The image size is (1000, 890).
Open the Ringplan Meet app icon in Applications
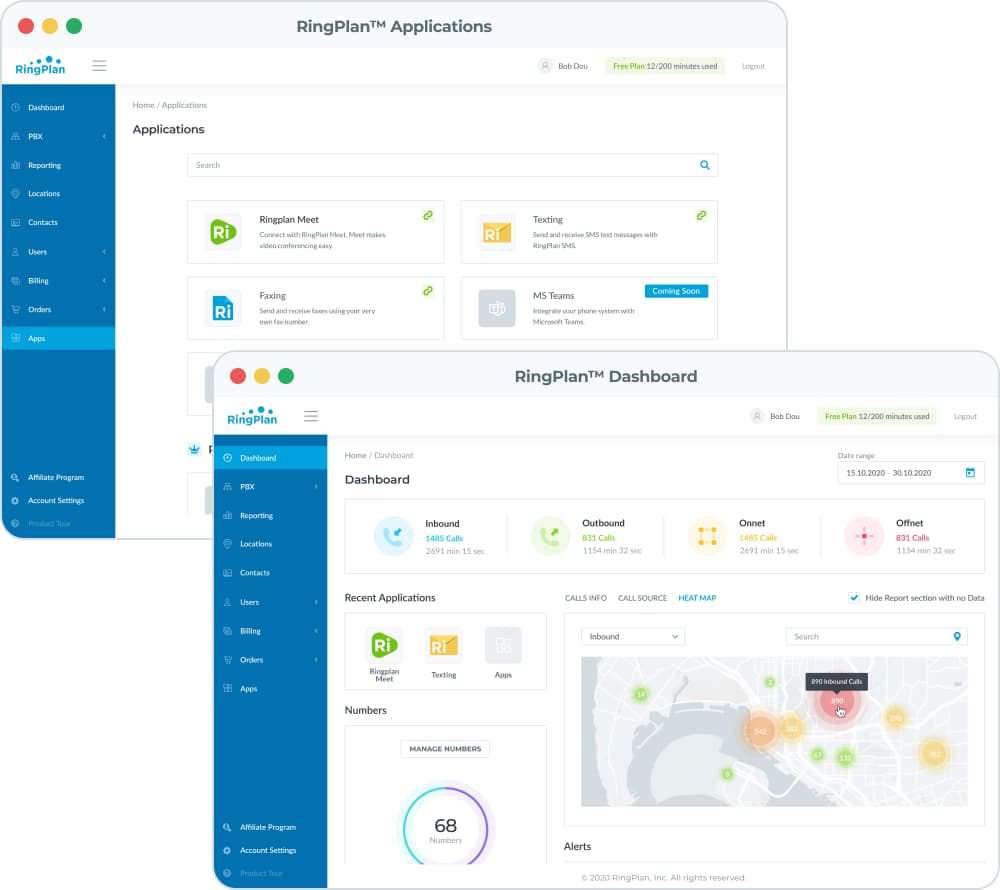[223, 232]
